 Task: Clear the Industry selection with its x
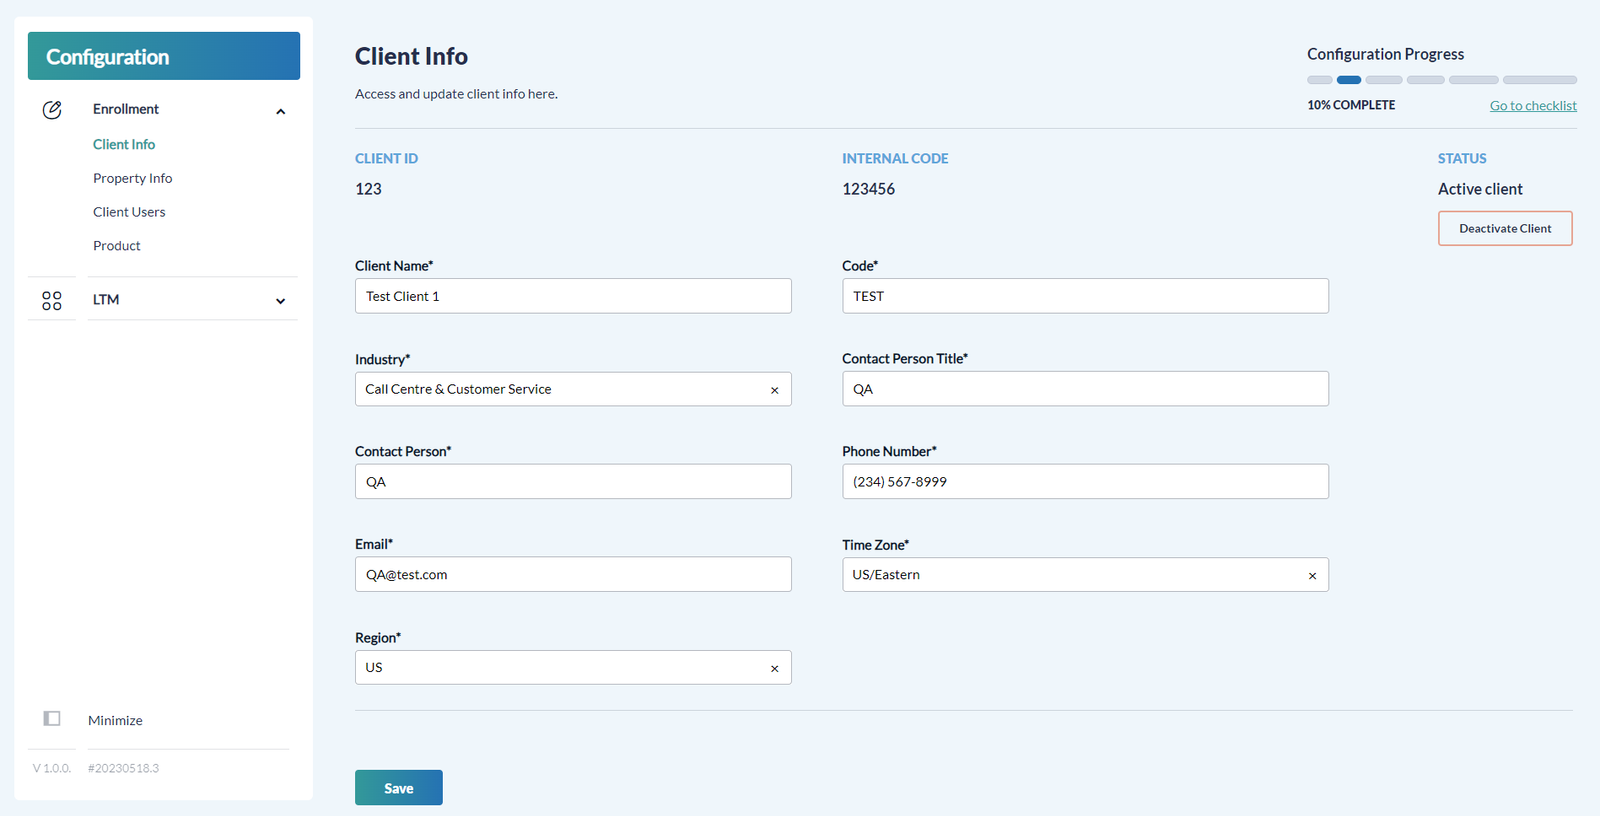(774, 390)
